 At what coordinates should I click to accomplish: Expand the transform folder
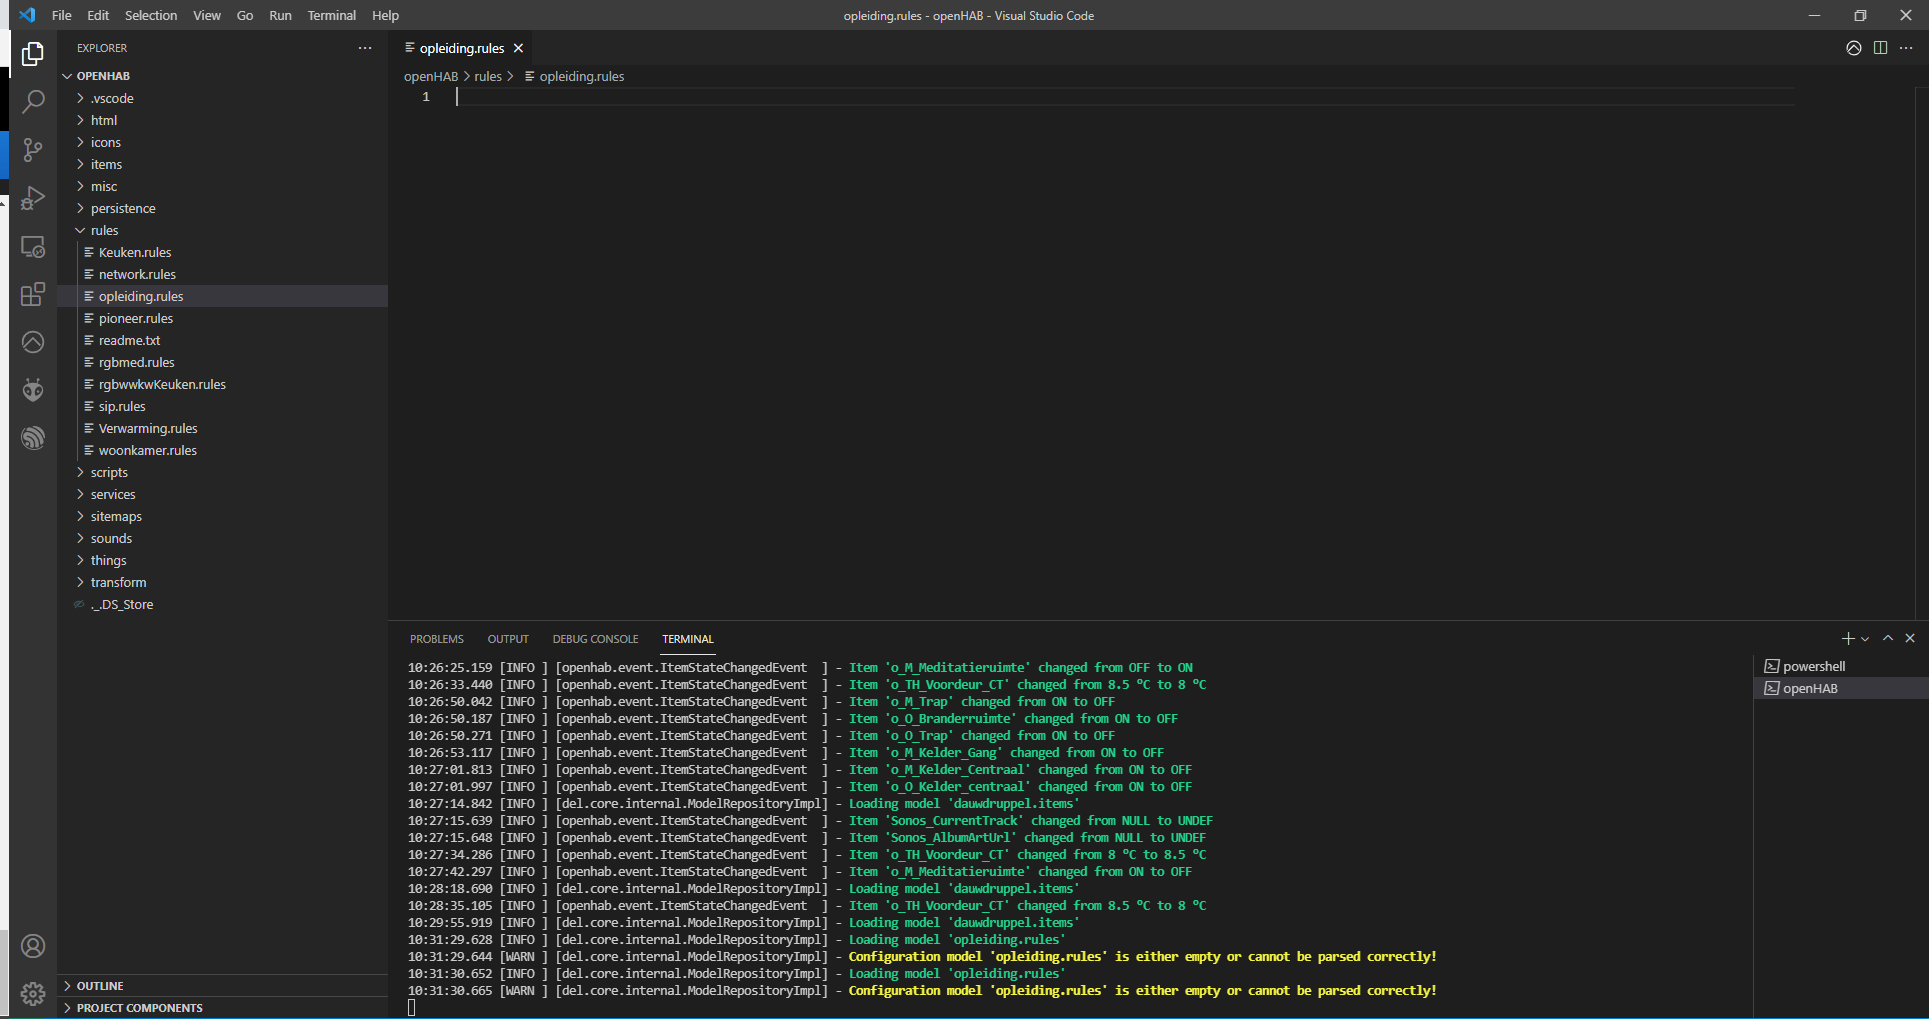pyautogui.click(x=222, y=582)
